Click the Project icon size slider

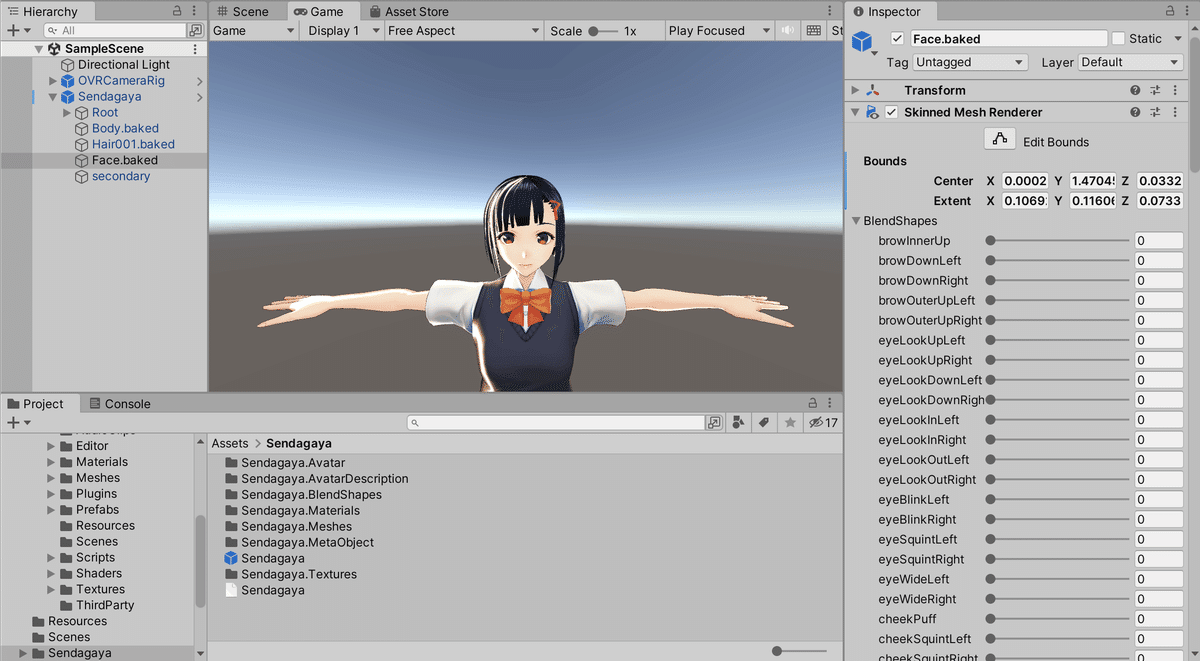tap(800, 651)
